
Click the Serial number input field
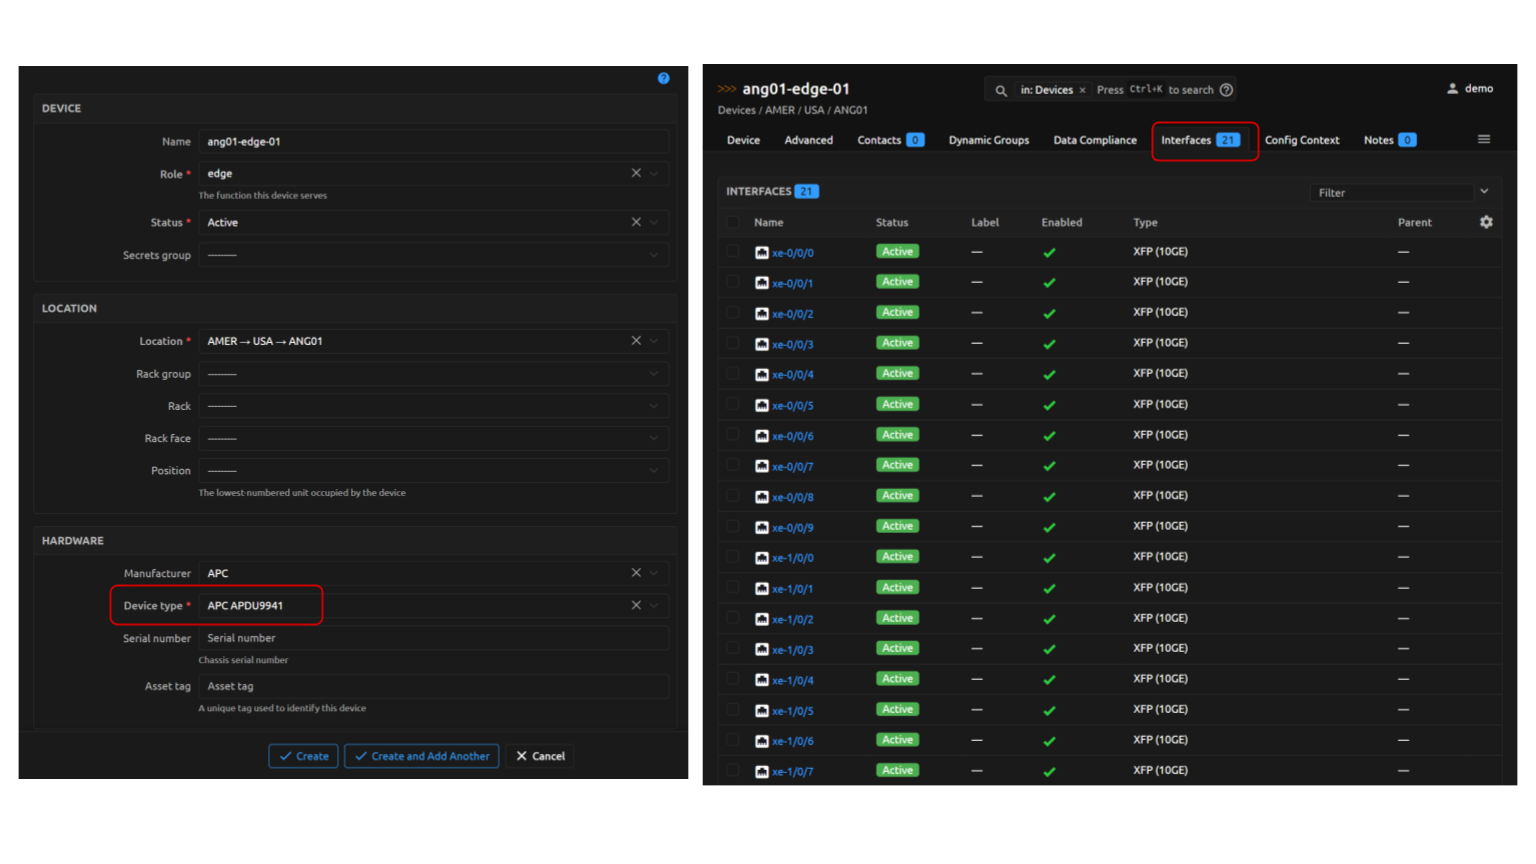[433, 638]
